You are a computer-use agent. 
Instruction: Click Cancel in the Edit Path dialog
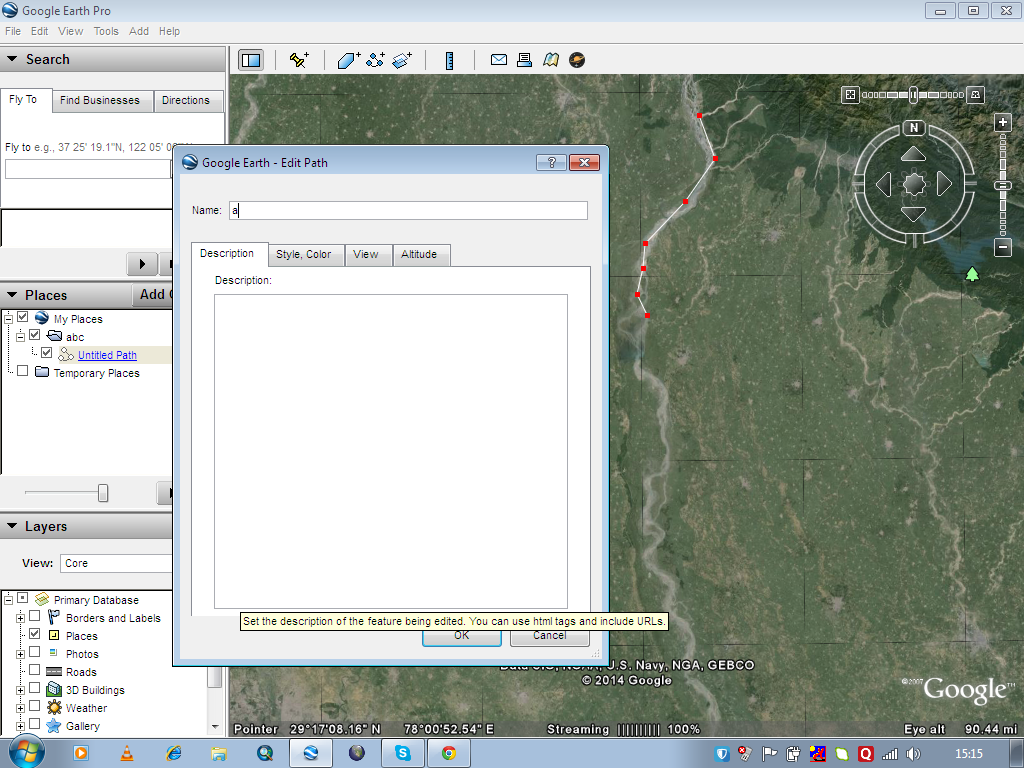click(549, 635)
